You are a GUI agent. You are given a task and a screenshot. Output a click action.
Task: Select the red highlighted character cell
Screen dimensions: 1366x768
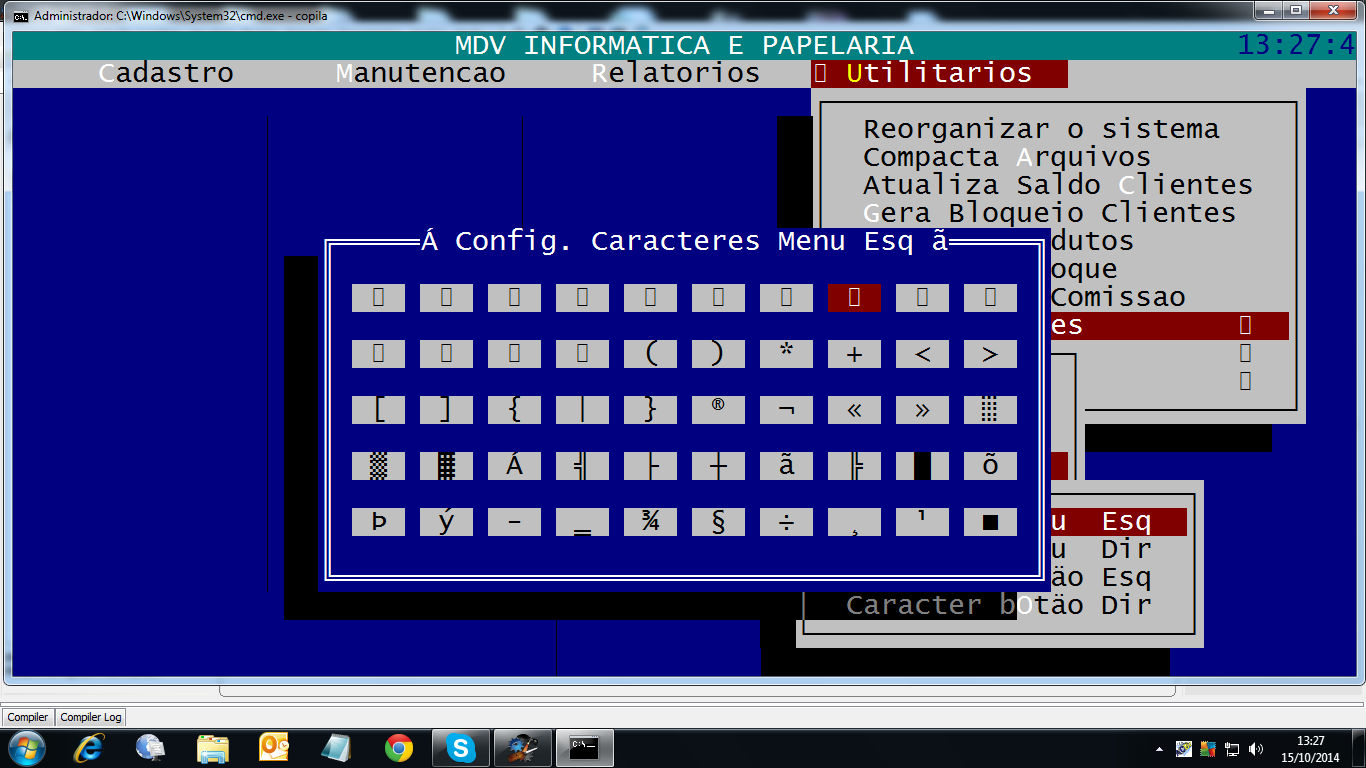[x=854, y=297]
